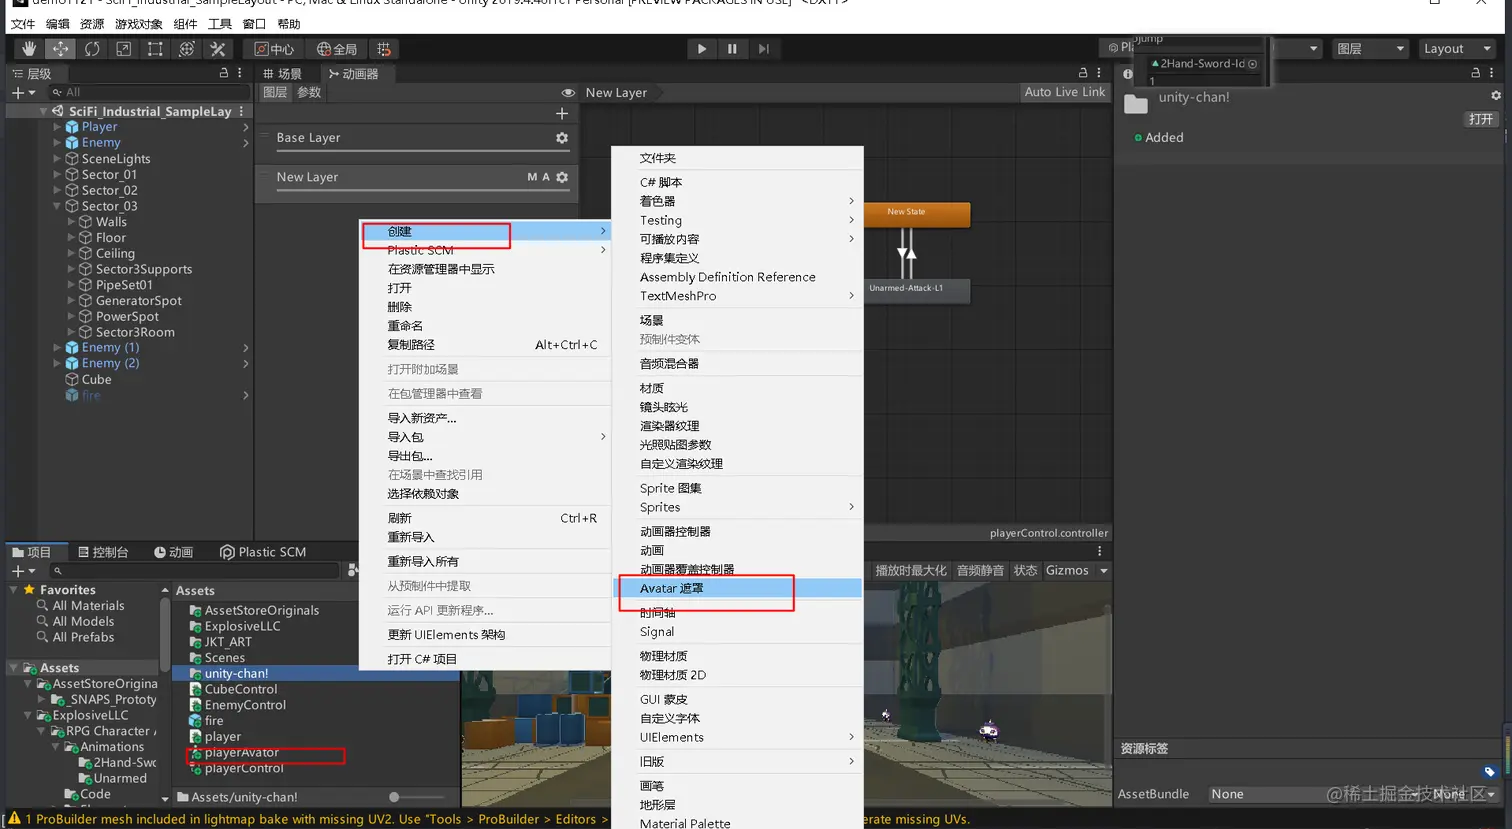Image resolution: width=1512 pixels, height=829 pixels.
Task: Select the Move tool in toolbar
Action: pos(61,49)
